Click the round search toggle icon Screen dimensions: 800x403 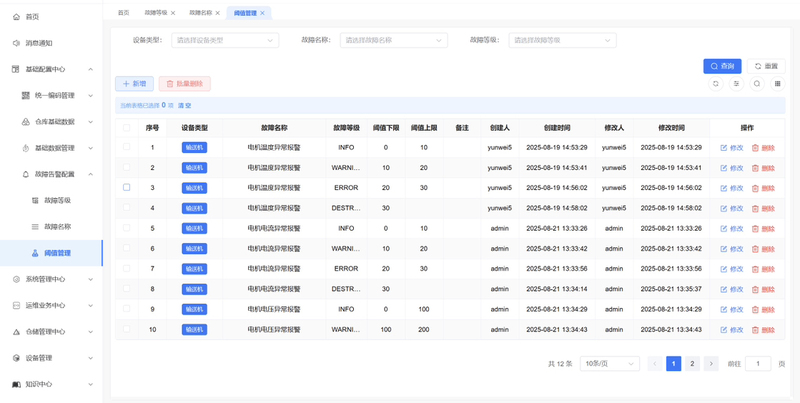(x=757, y=84)
